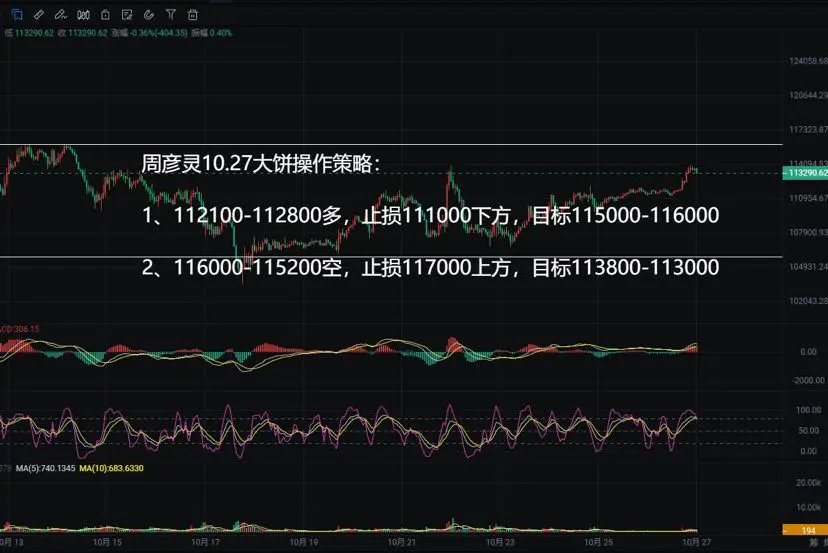Open the candlestick chart style tool

(83, 15)
